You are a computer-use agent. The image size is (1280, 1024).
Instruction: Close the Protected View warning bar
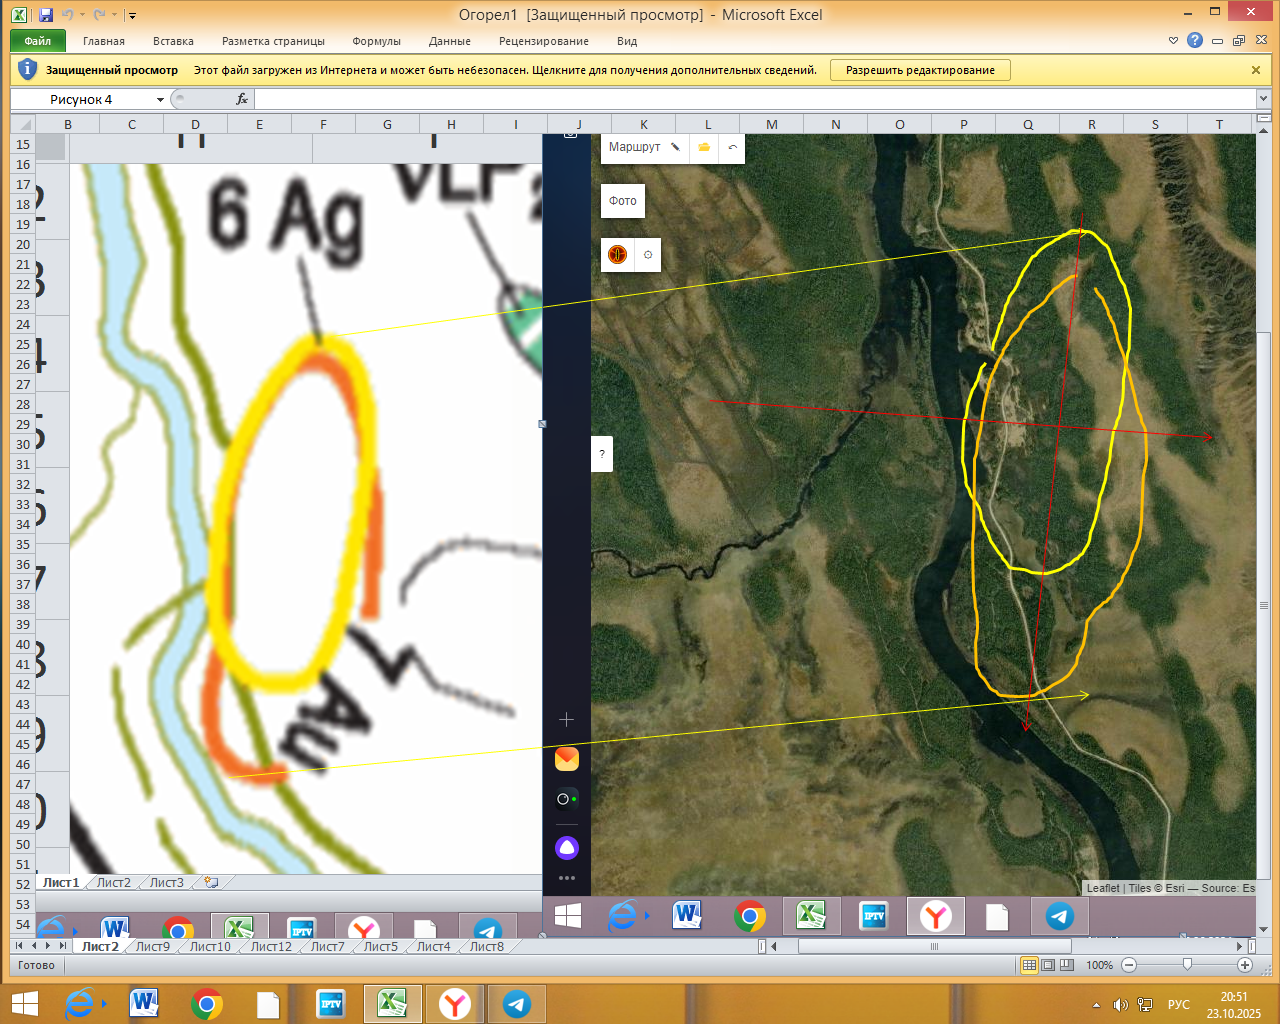tap(1256, 70)
